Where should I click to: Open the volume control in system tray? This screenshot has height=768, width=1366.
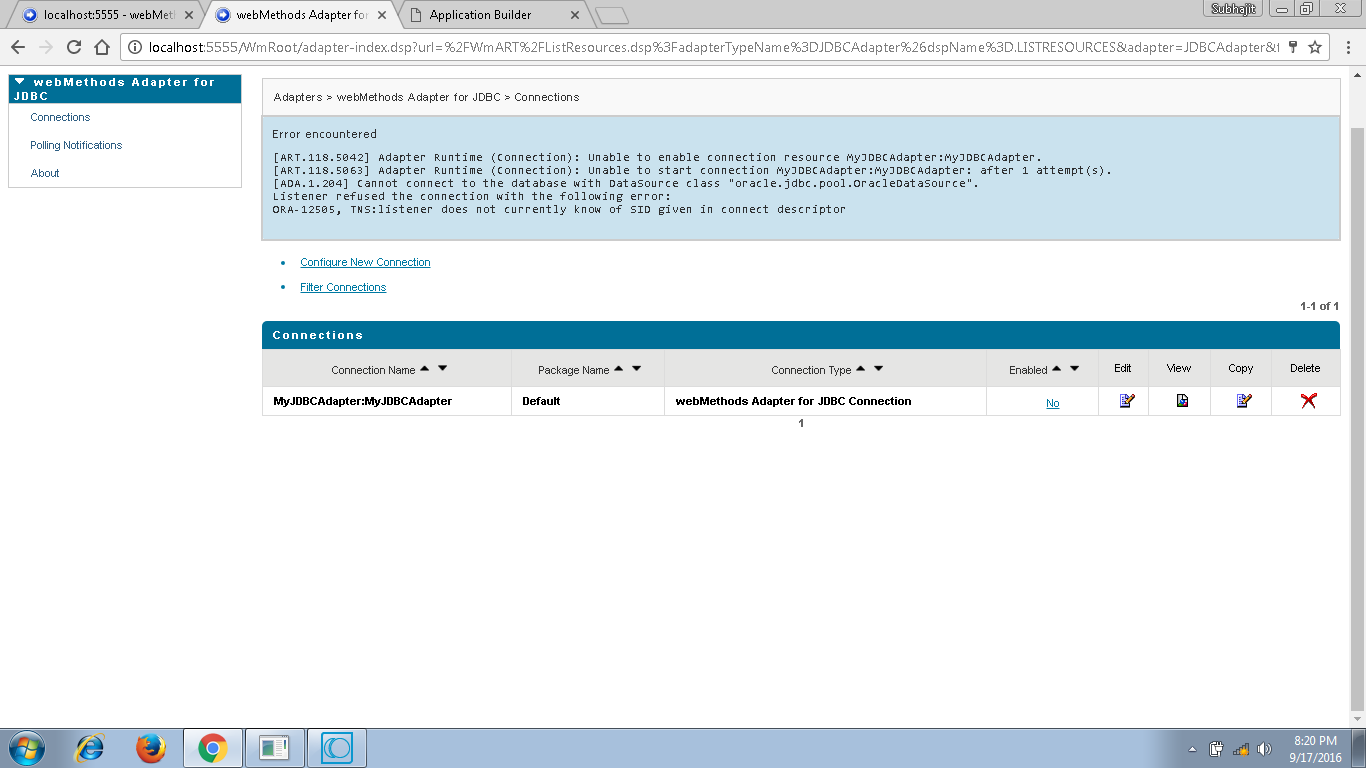pyautogui.click(x=1264, y=749)
